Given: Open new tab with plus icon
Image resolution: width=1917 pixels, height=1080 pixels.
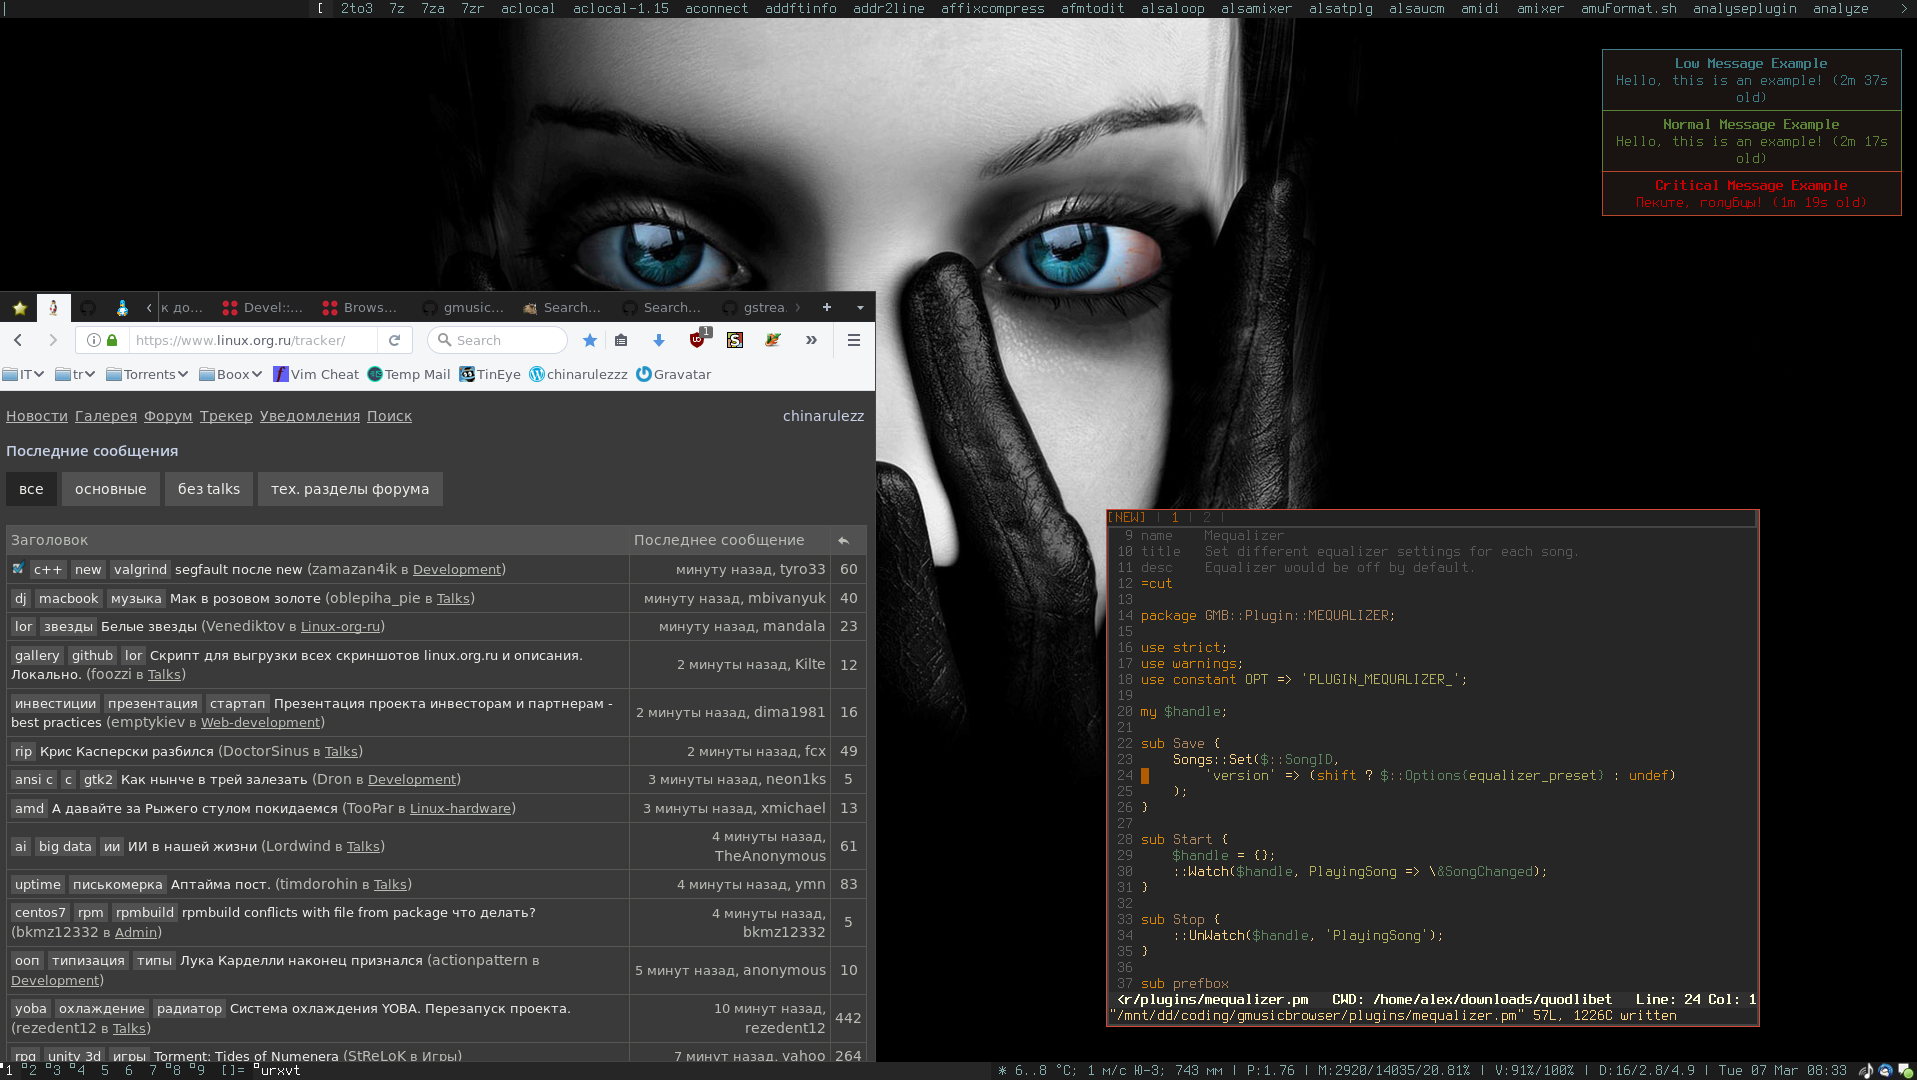Looking at the screenshot, I should click(x=827, y=307).
